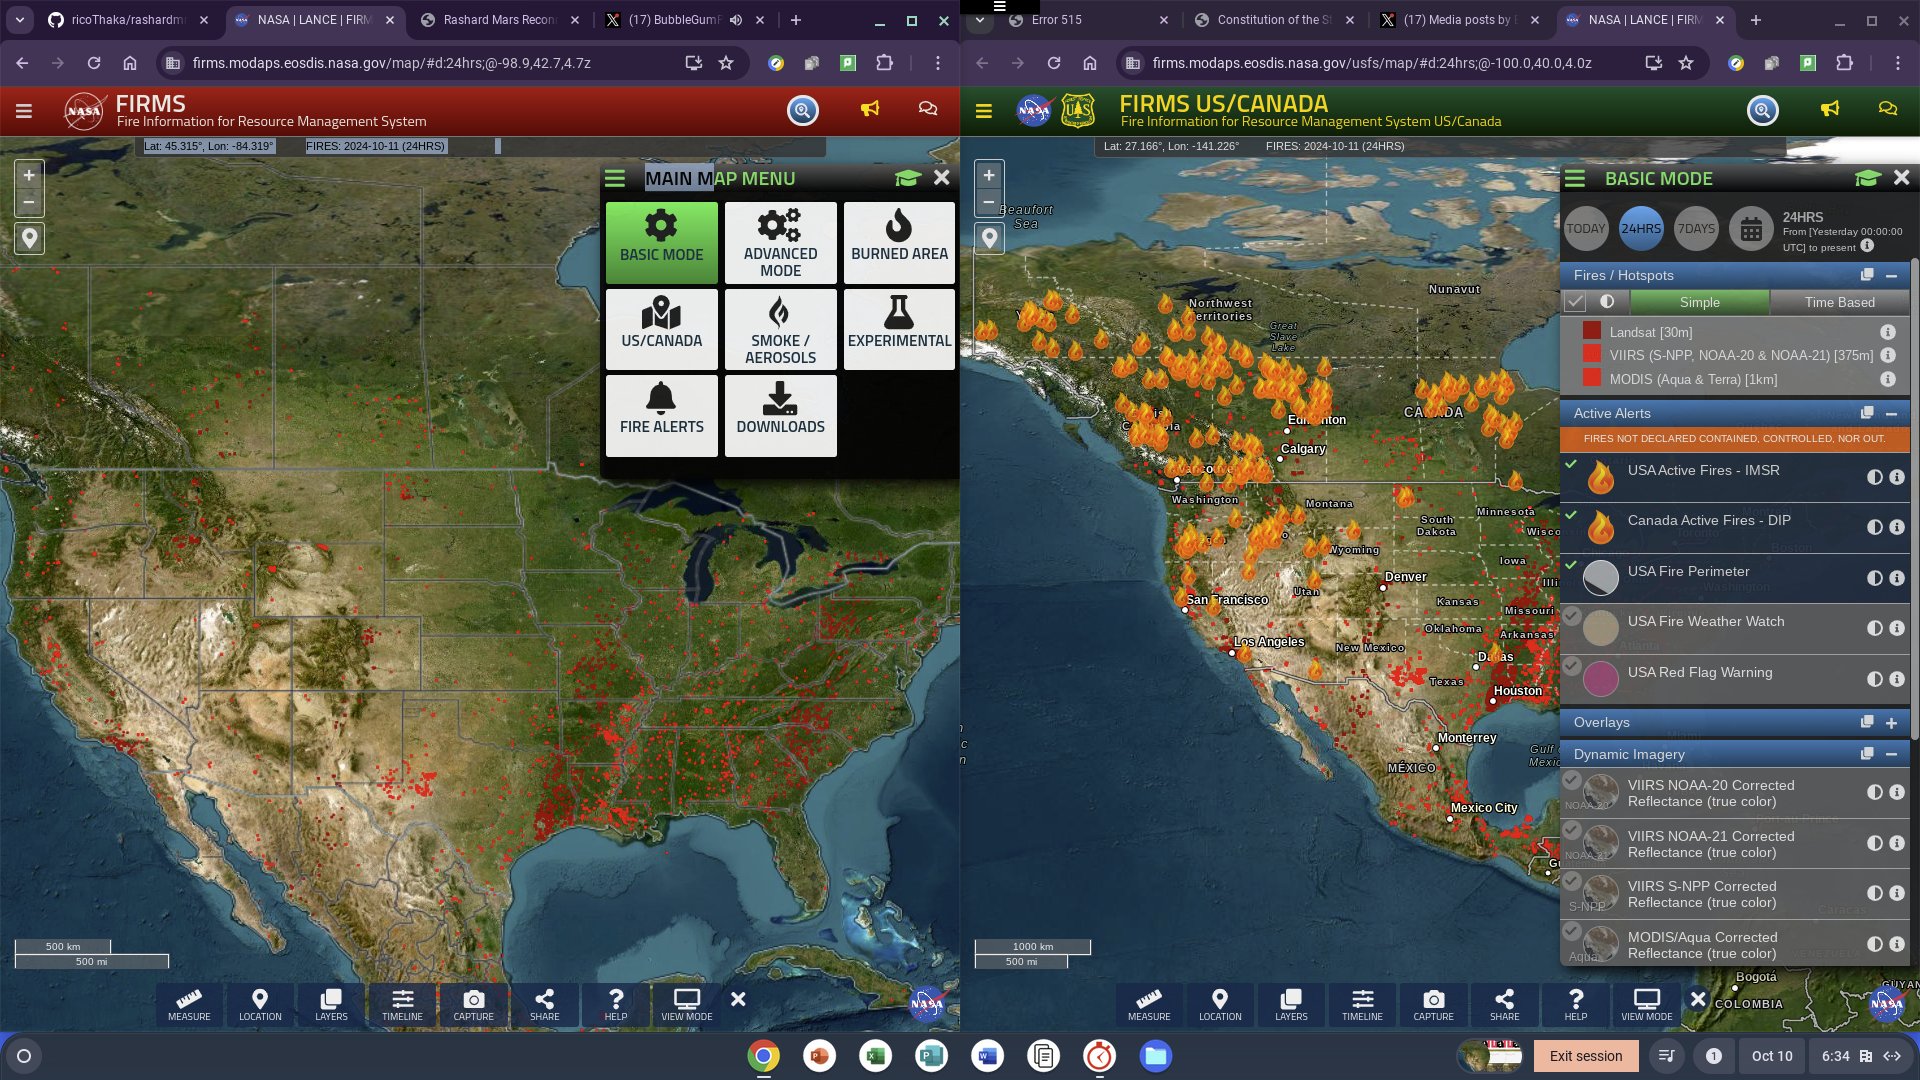The image size is (1920, 1080).
Task: Open Chrome from the taskbar shelf
Action: 763,1056
